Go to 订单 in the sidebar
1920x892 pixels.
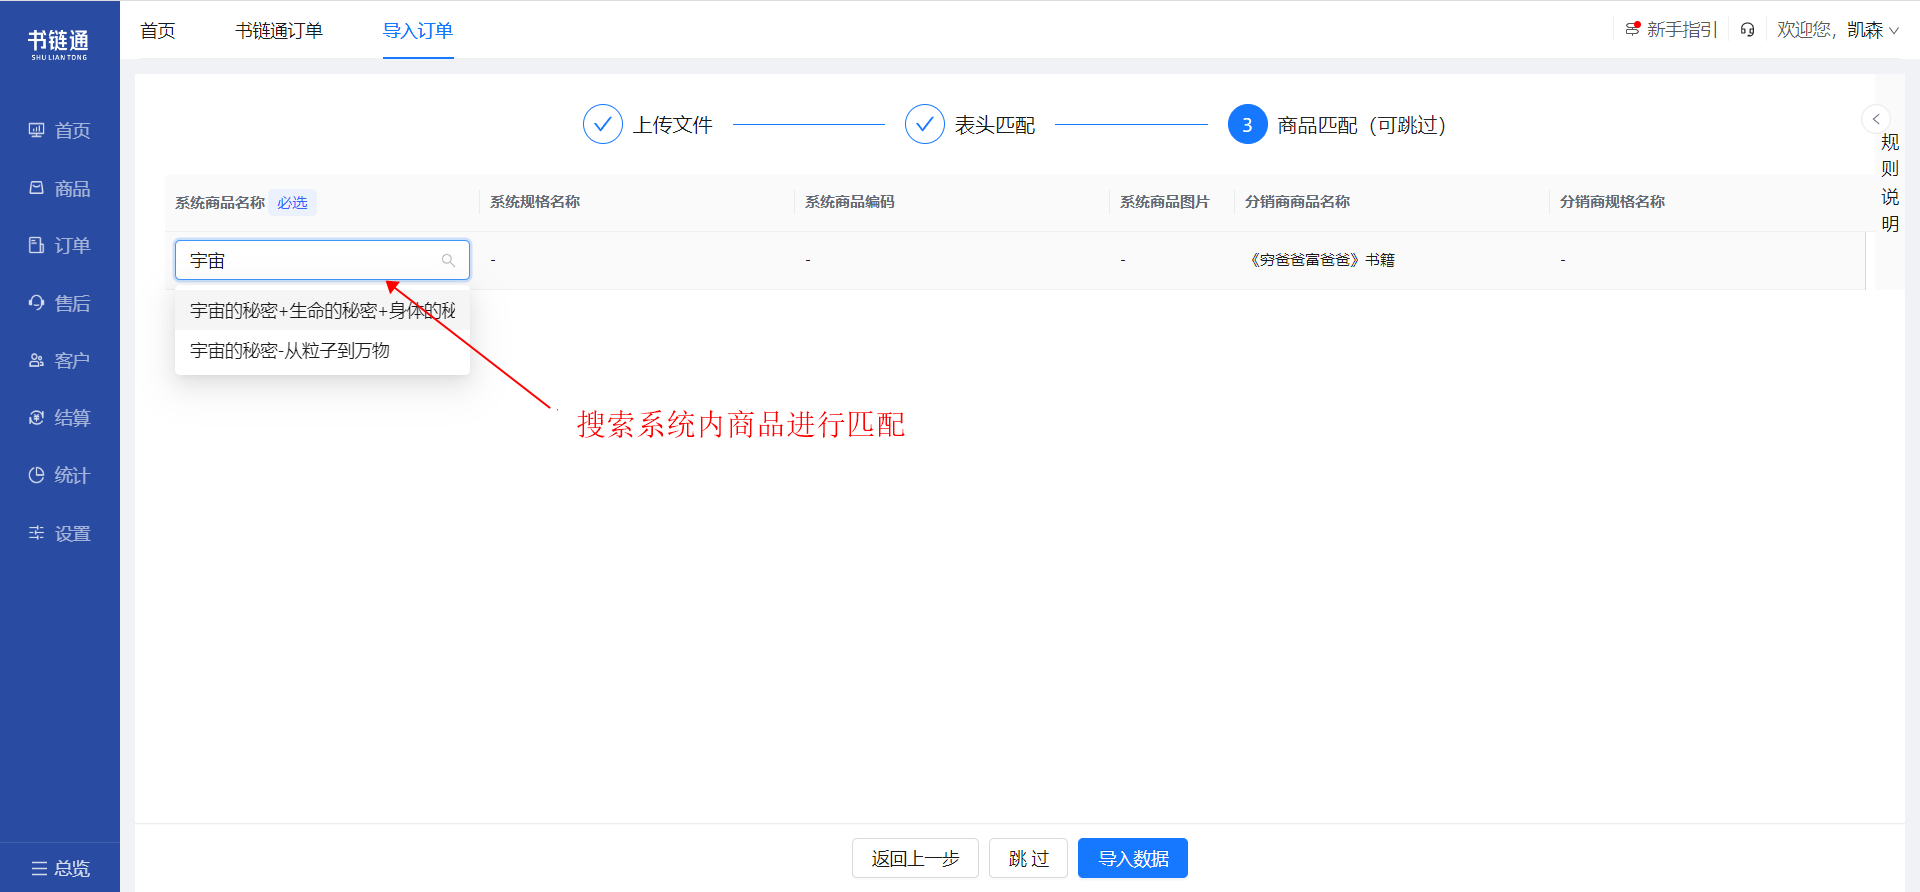click(x=59, y=246)
